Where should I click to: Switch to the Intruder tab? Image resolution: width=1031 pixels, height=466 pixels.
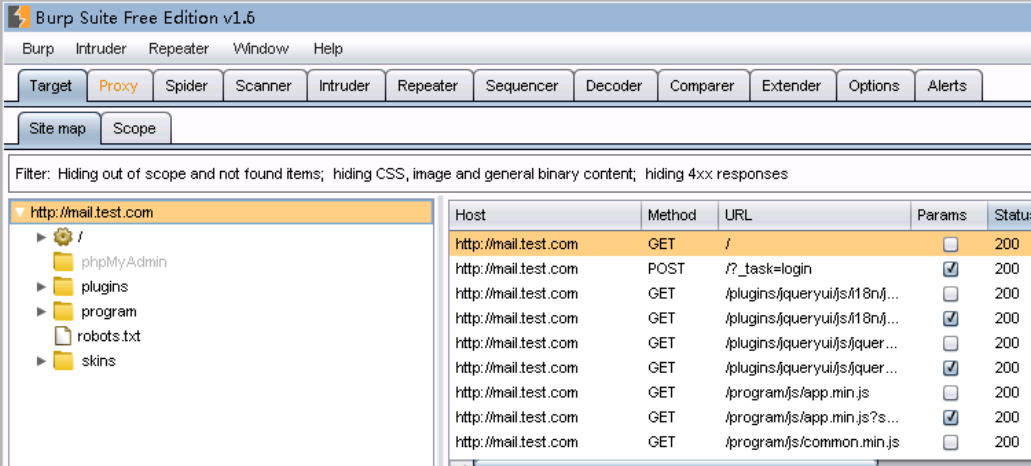(x=345, y=86)
